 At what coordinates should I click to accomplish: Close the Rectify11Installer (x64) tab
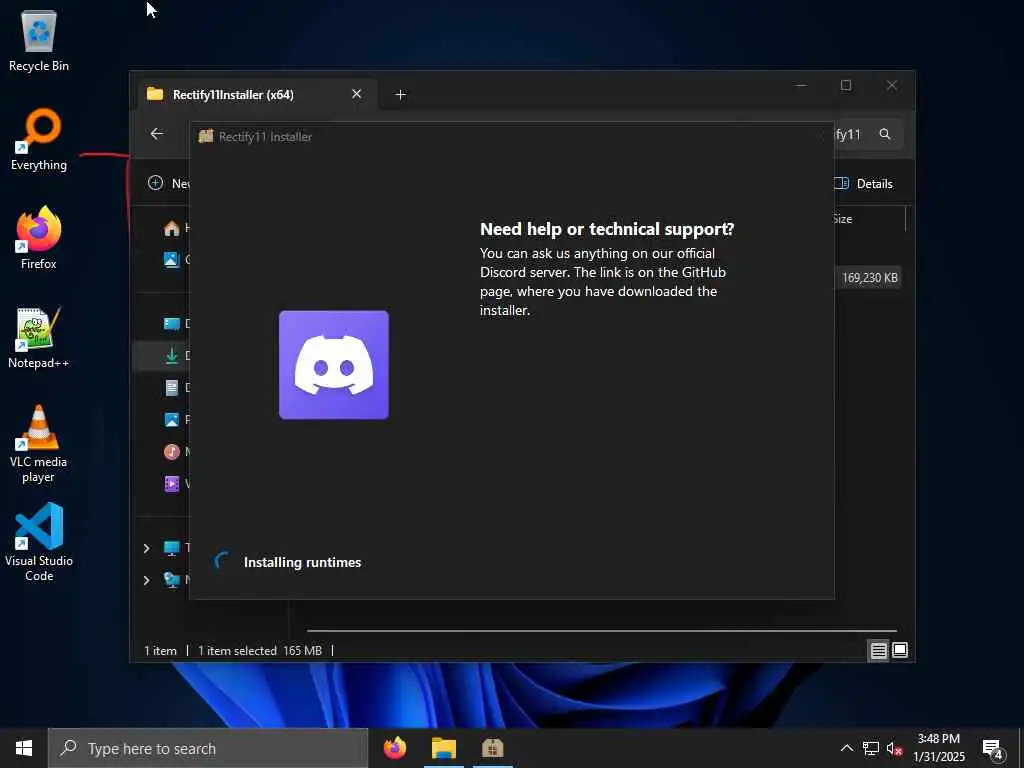[x=357, y=94]
